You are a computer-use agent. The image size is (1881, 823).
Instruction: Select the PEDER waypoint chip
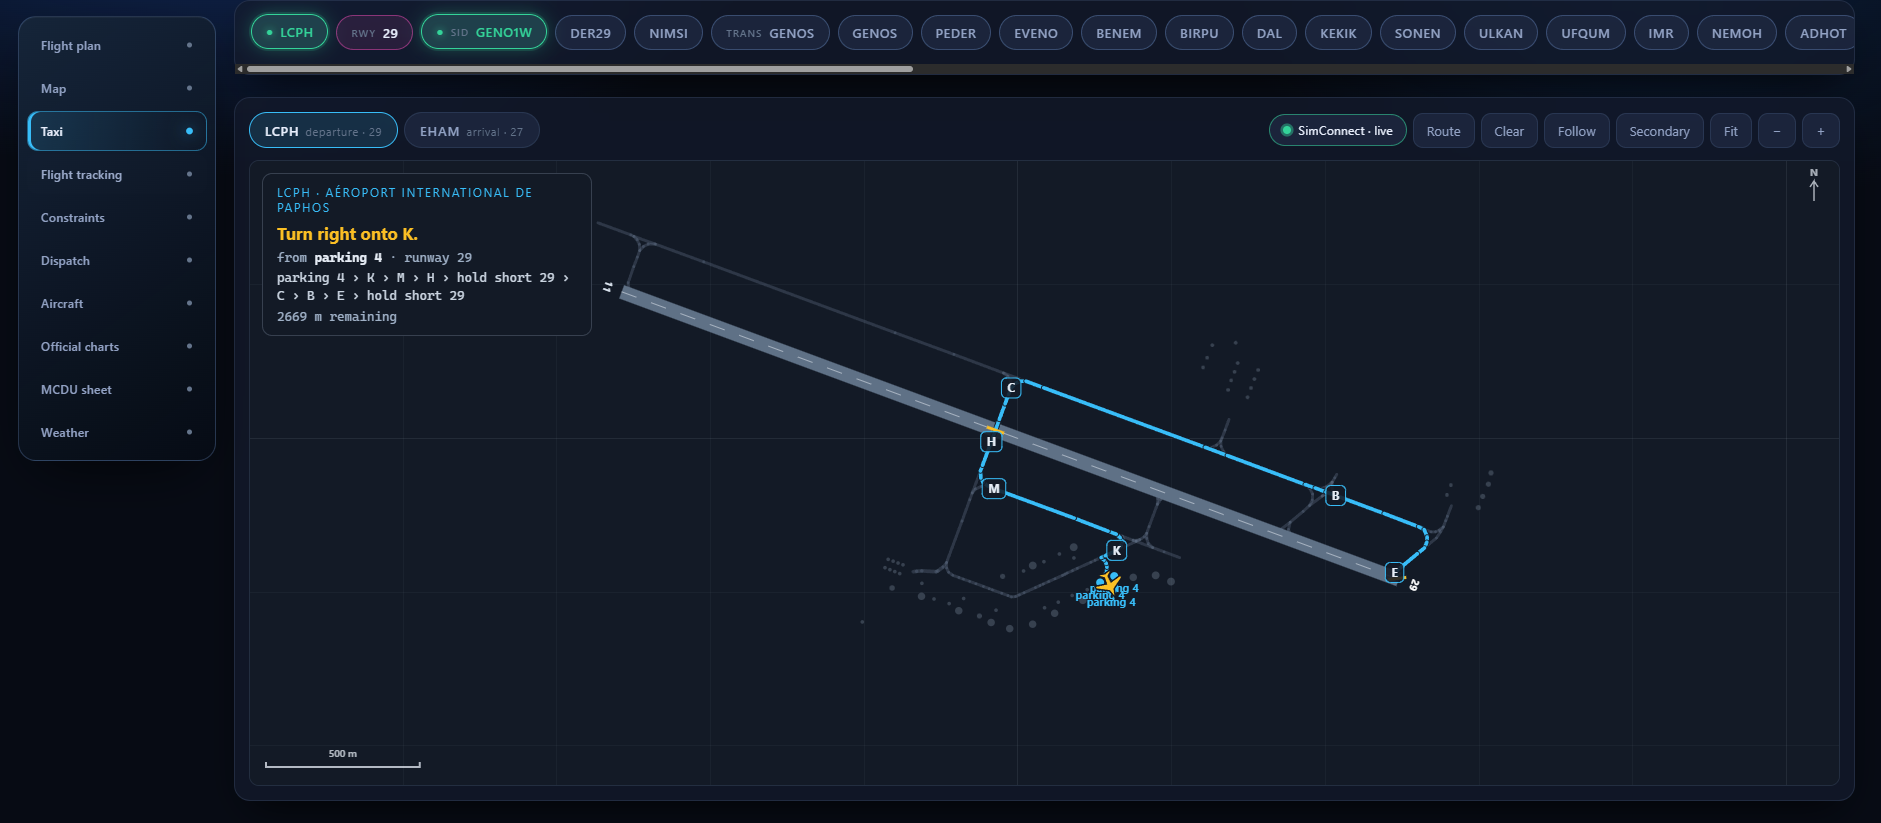coord(956,33)
